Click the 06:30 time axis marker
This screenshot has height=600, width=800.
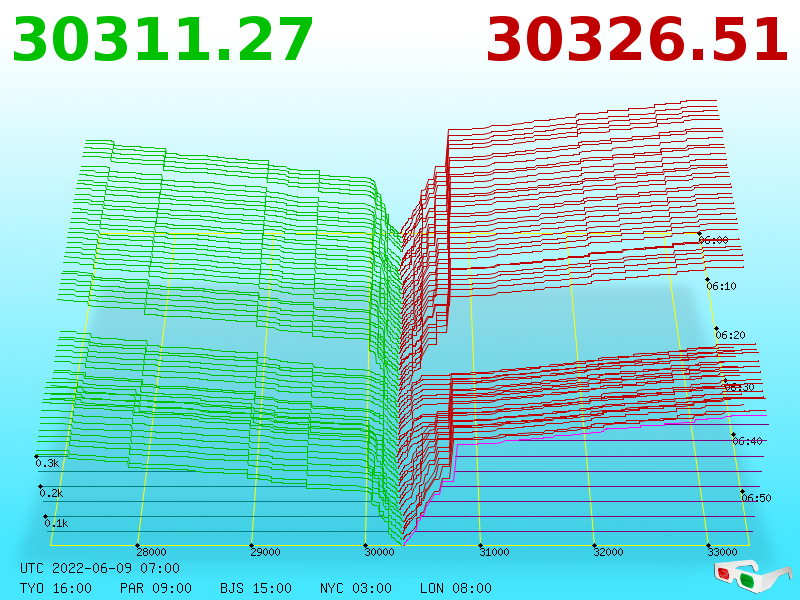coord(739,387)
